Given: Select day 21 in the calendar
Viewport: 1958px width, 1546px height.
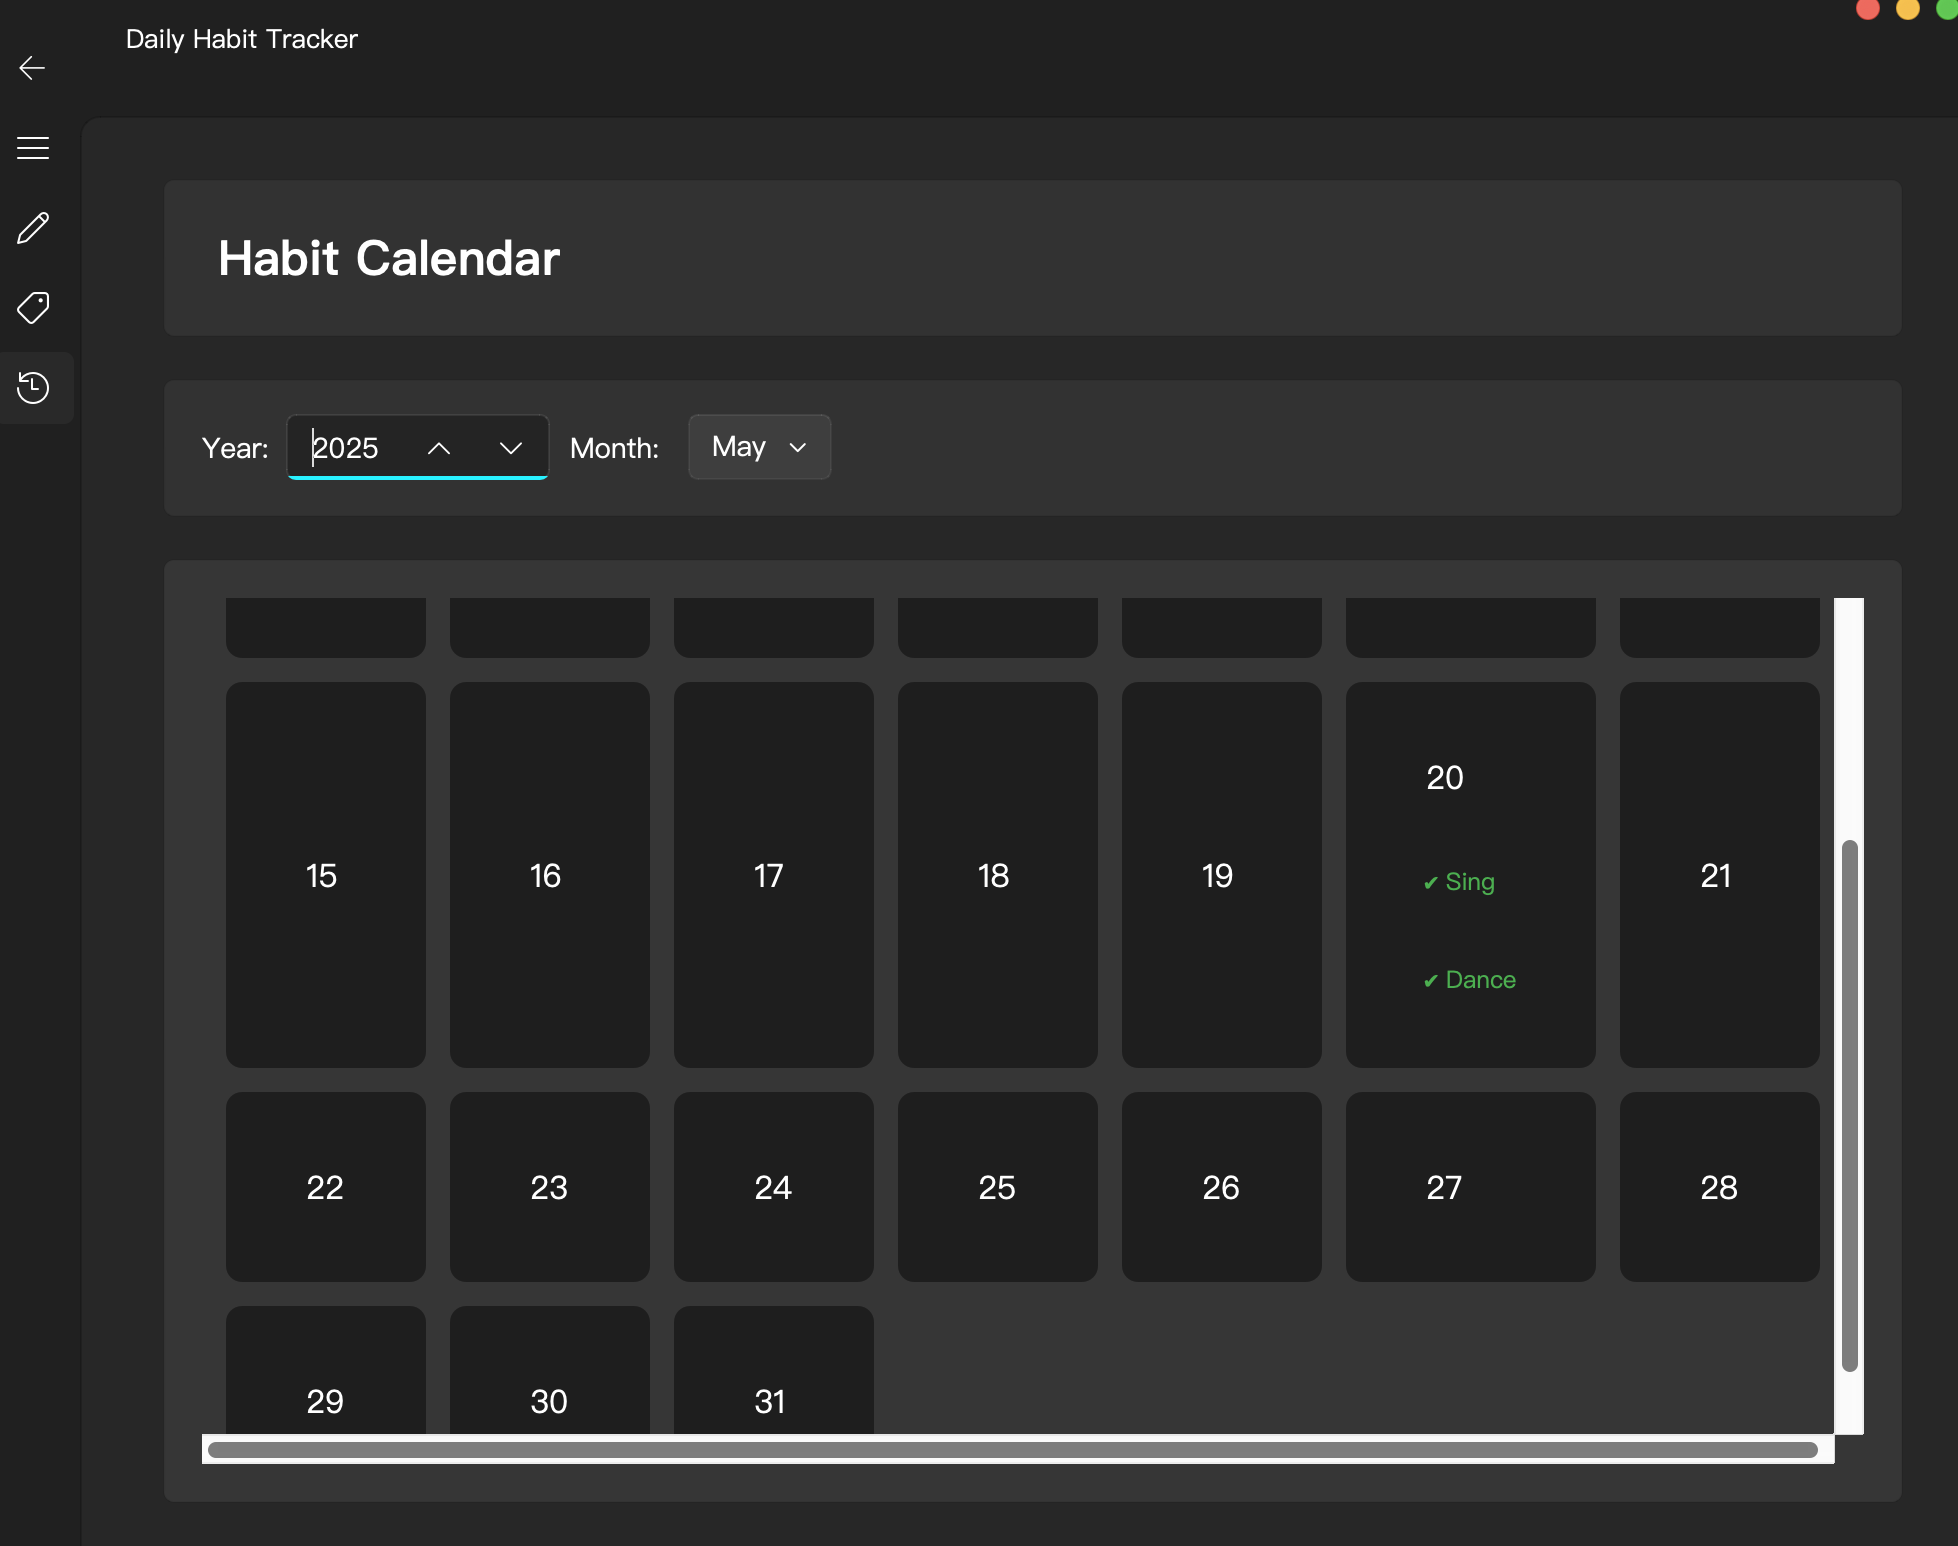Looking at the screenshot, I should click(1719, 875).
